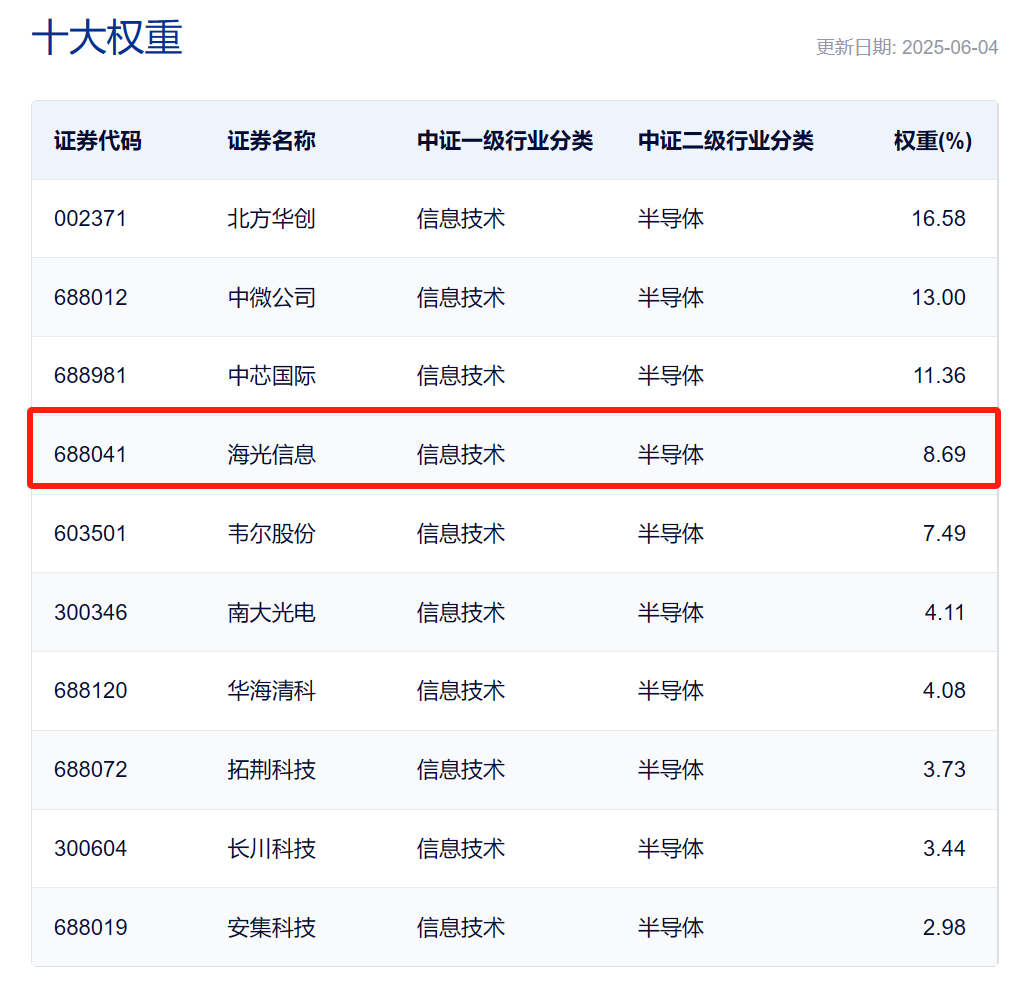Select stock code 688981
The width and height of the screenshot is (1019, 983).
(90, 376)
